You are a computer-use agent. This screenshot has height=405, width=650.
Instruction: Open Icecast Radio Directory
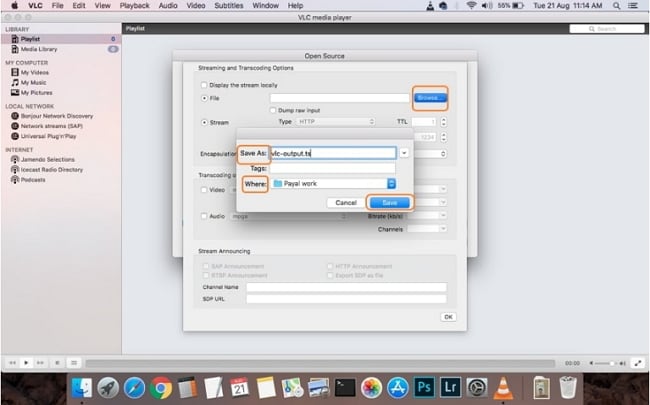point(52,170)
